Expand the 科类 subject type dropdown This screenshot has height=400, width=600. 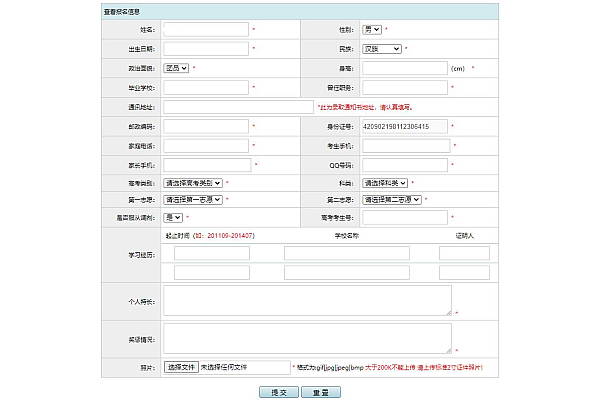pos(384,183)
